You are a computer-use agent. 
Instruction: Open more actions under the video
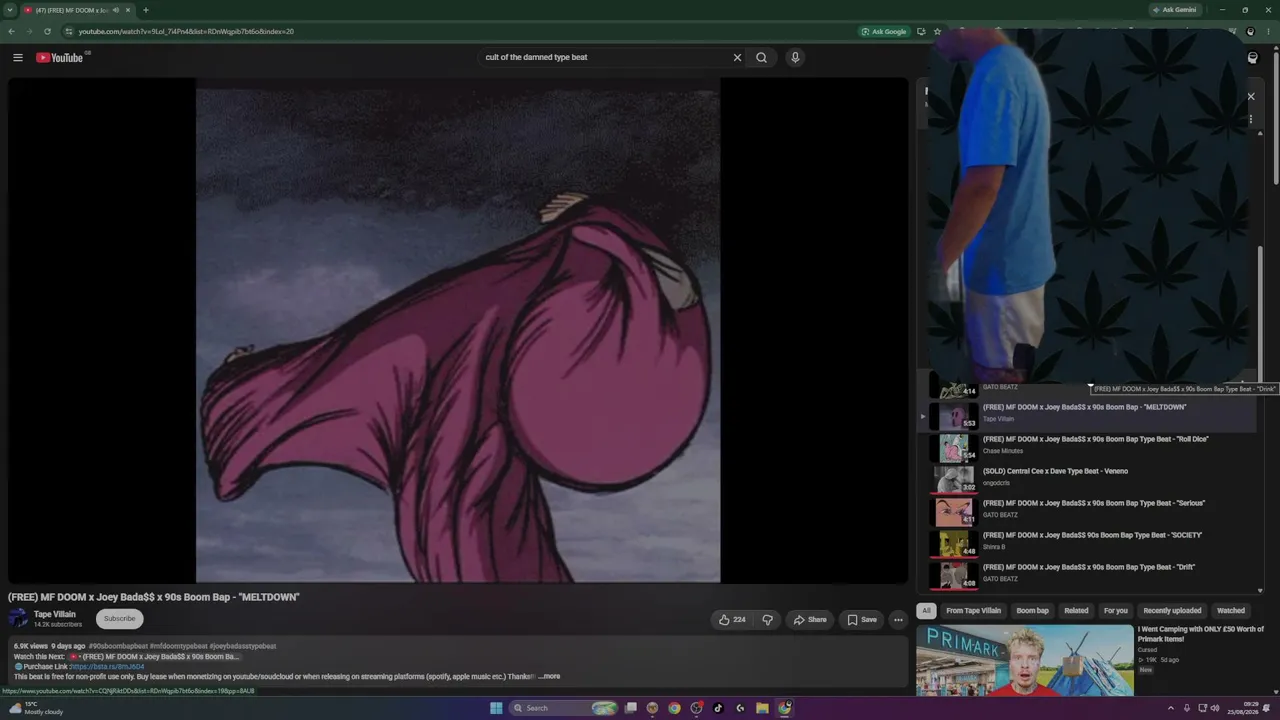point(898,620)
